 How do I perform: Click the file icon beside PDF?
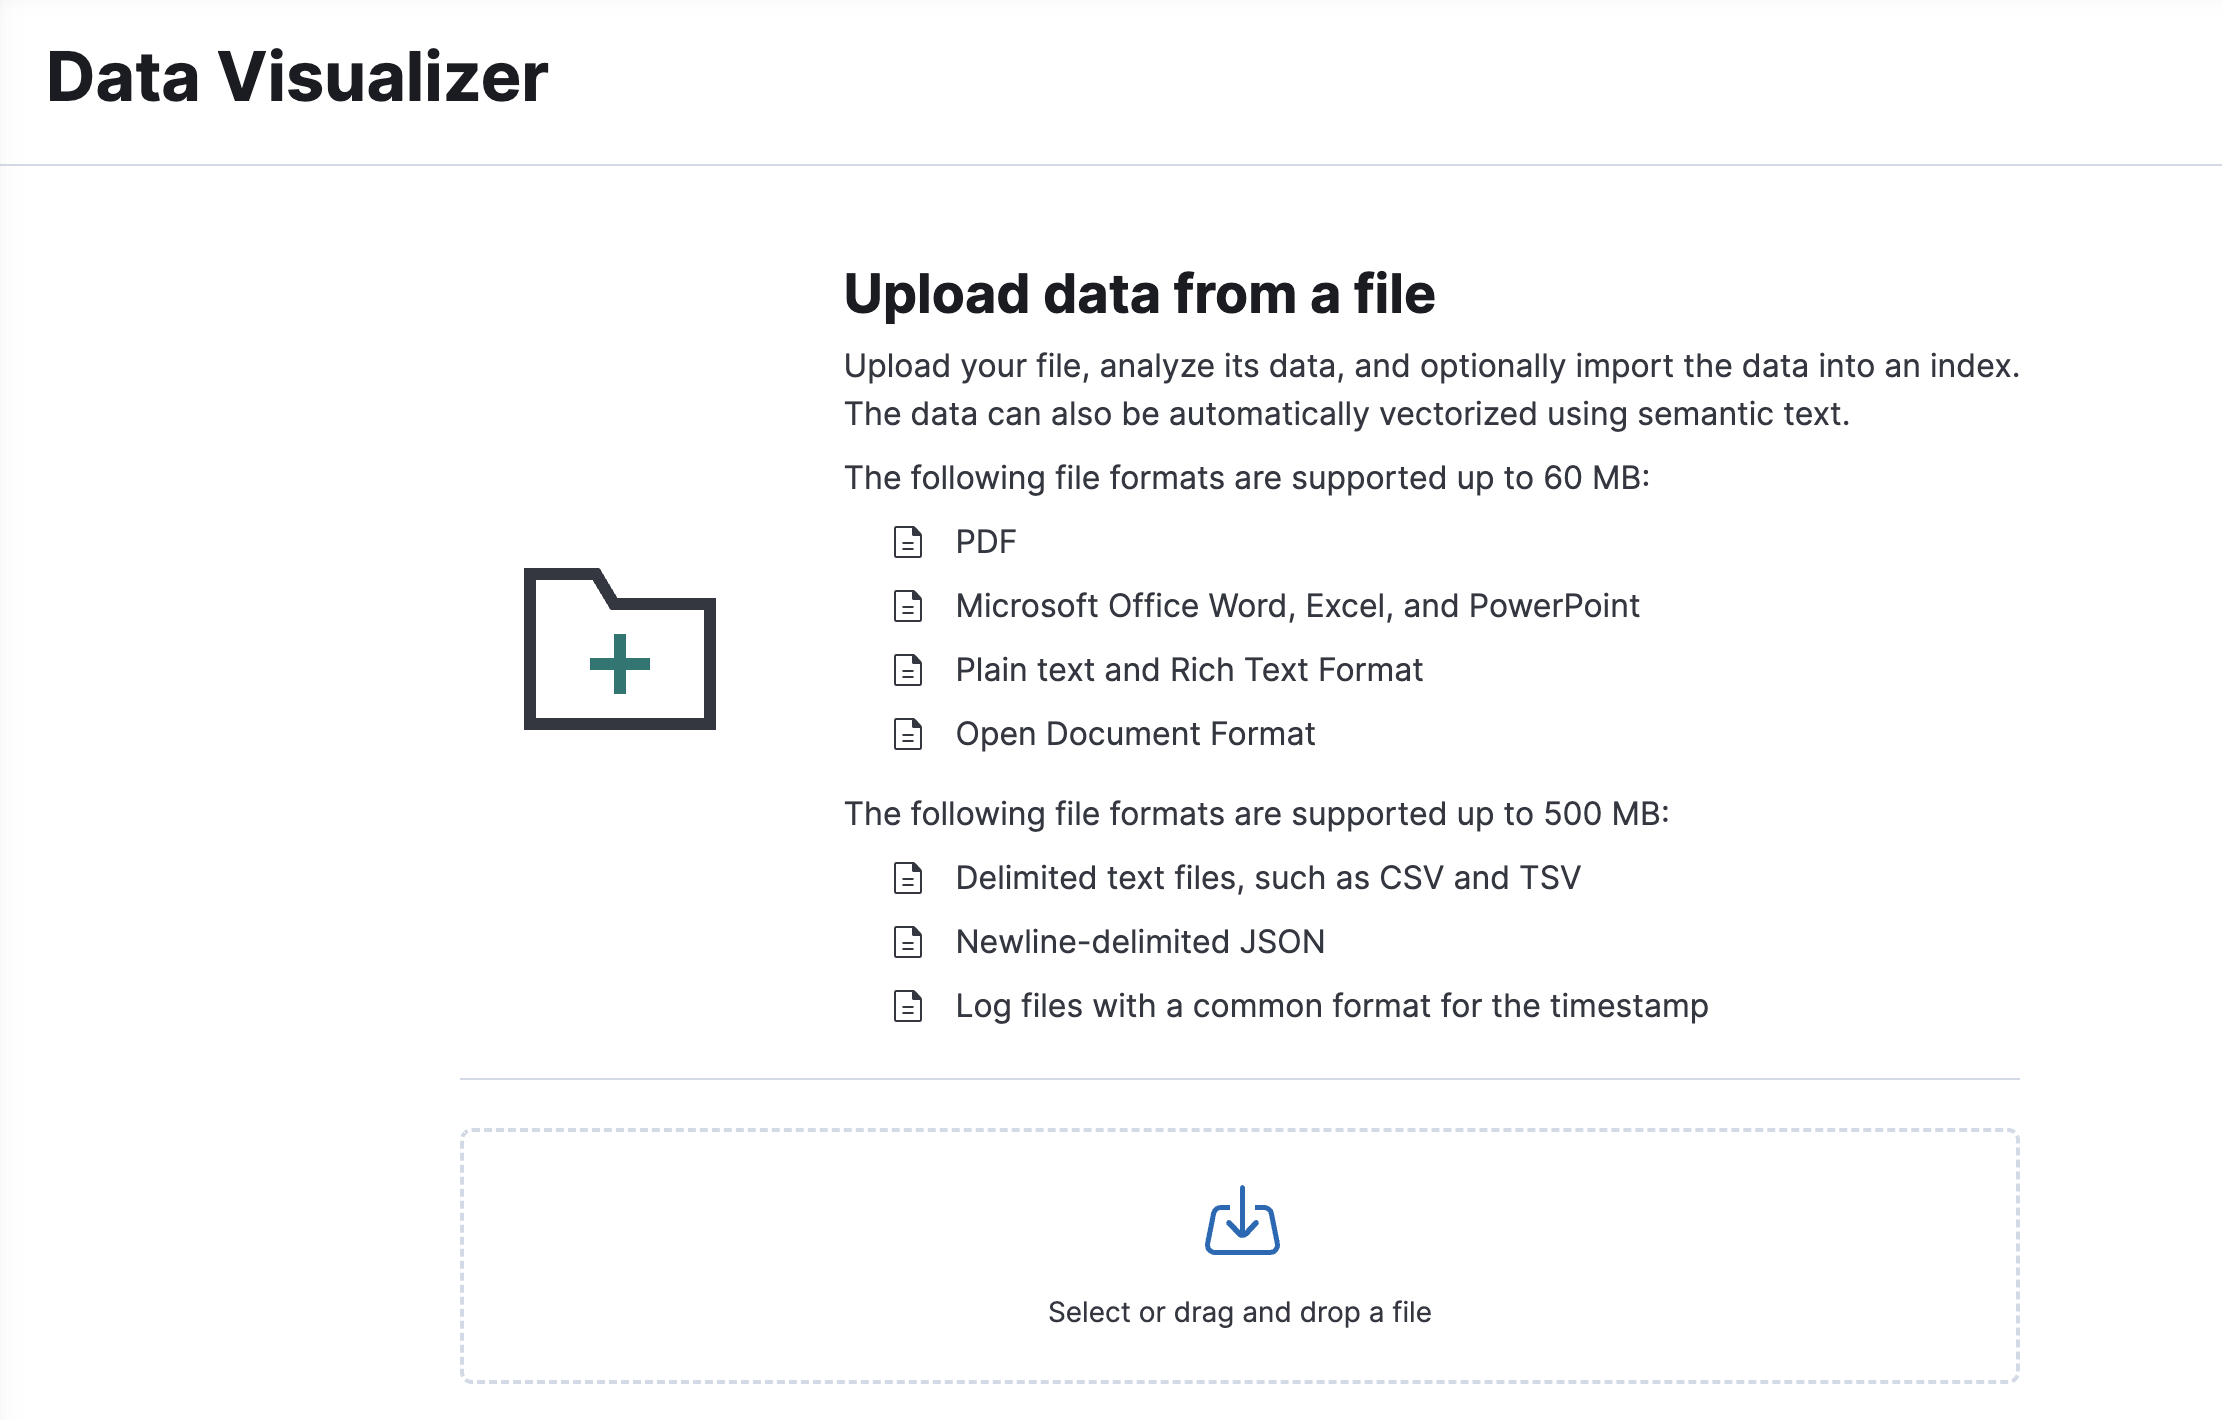coord(908,542)
